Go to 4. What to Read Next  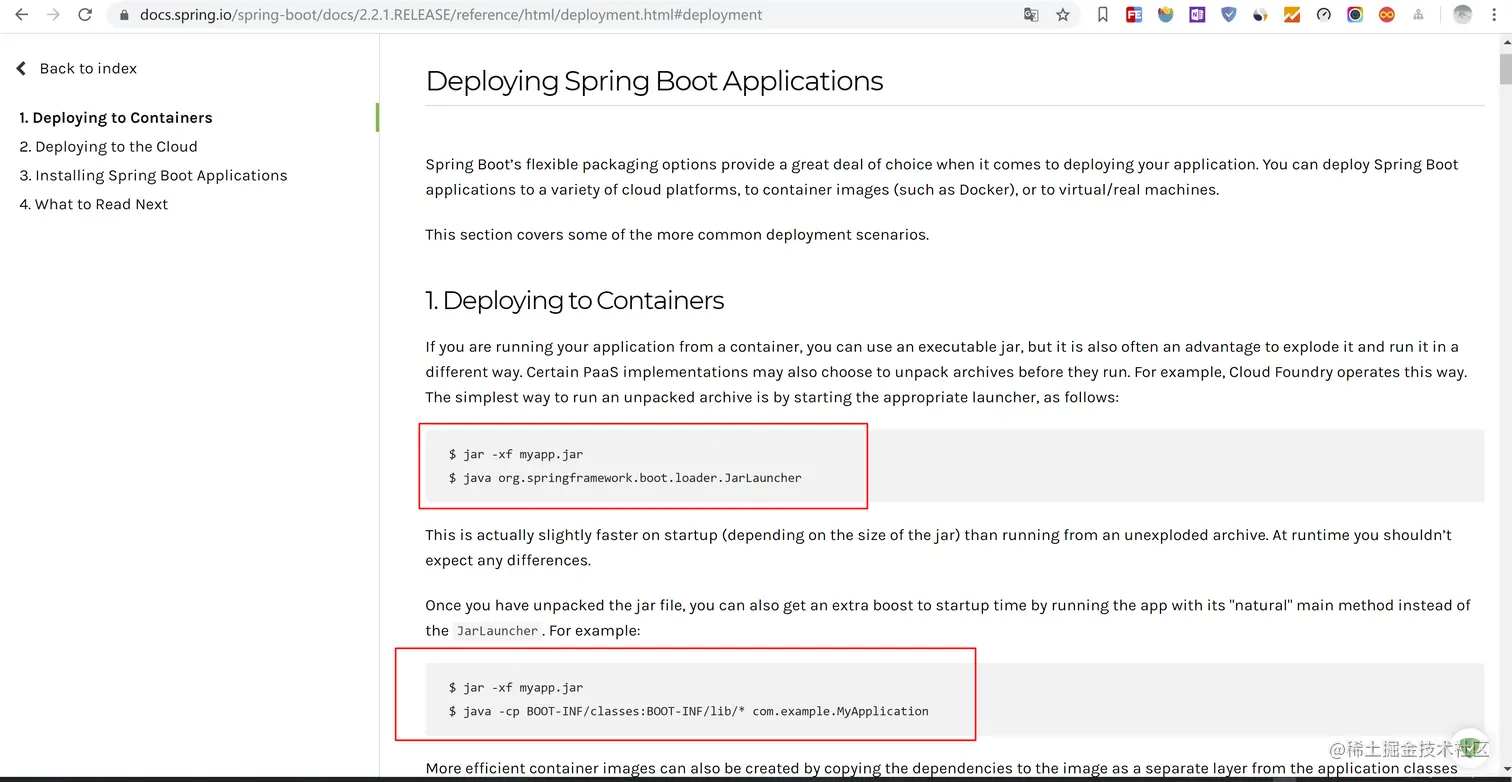tap(94, 205)
